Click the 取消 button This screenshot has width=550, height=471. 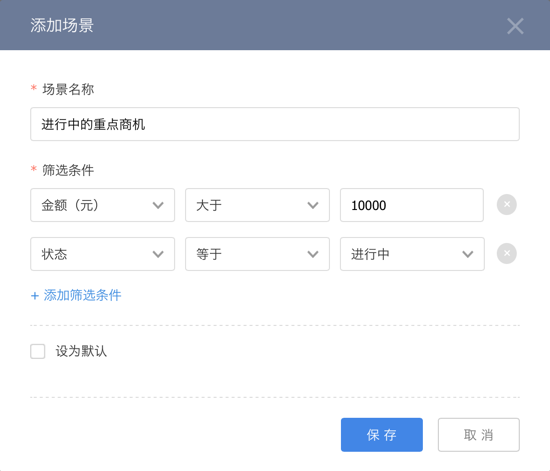478,435
